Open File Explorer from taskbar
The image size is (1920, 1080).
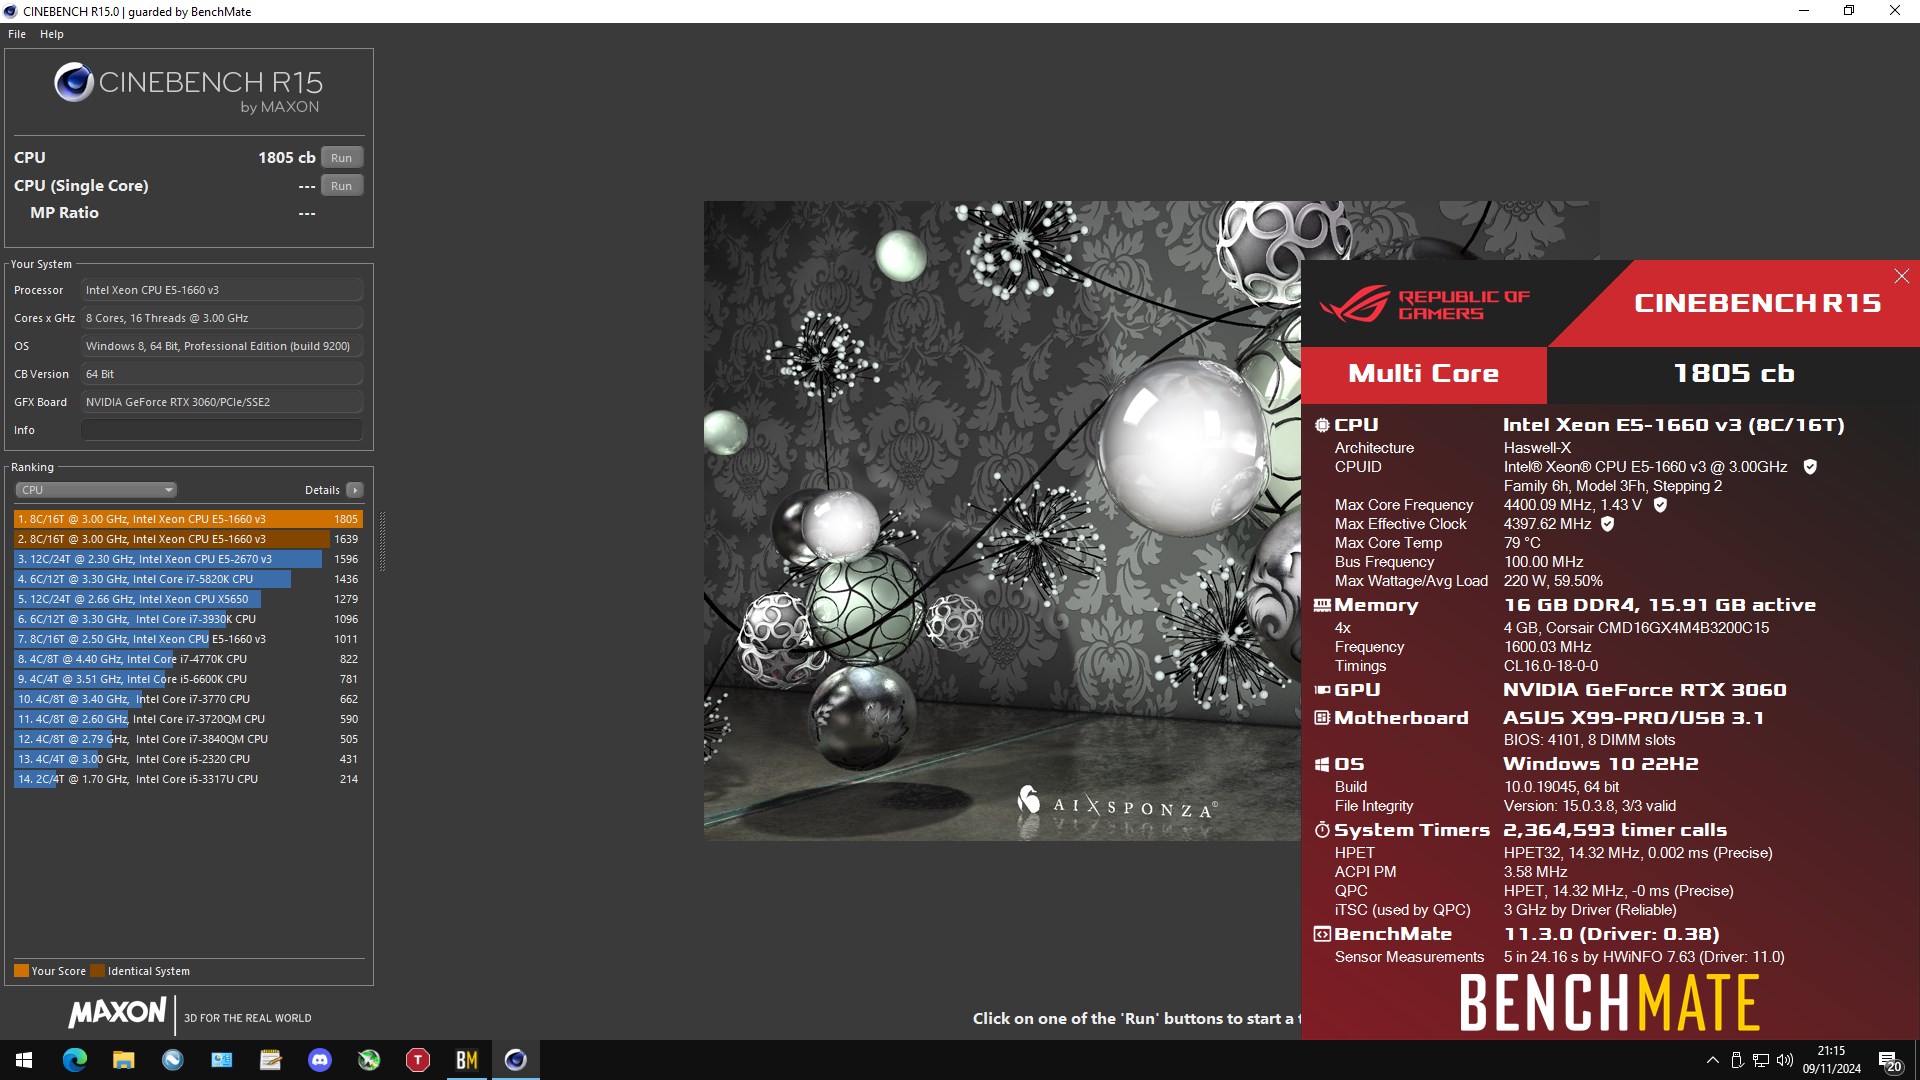click(123, 1060)
